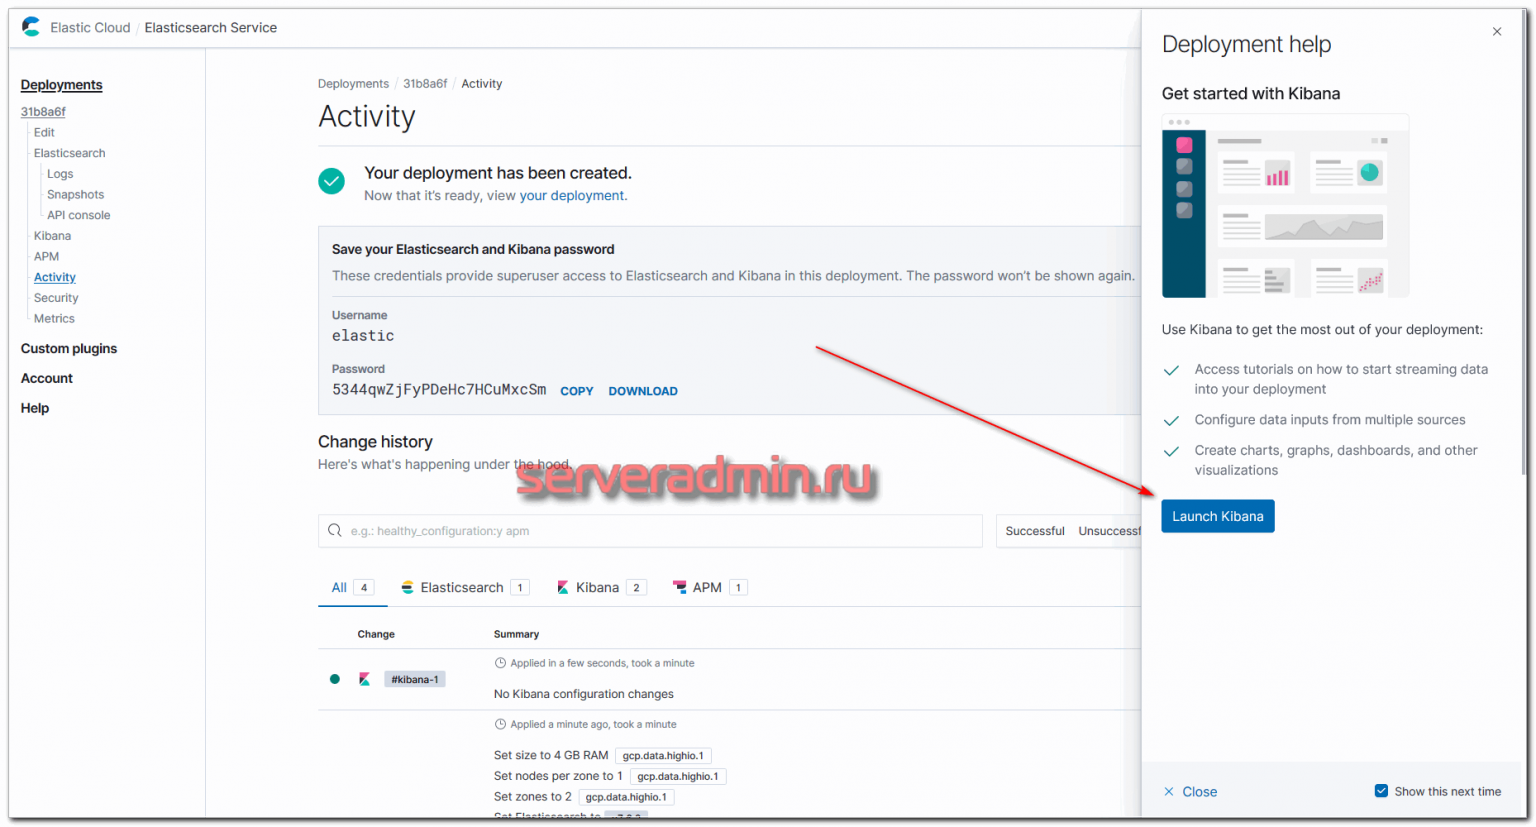The image size is (1536, 827).
Task: Open the Edit page in sidebar
Action: pos(44,132)
